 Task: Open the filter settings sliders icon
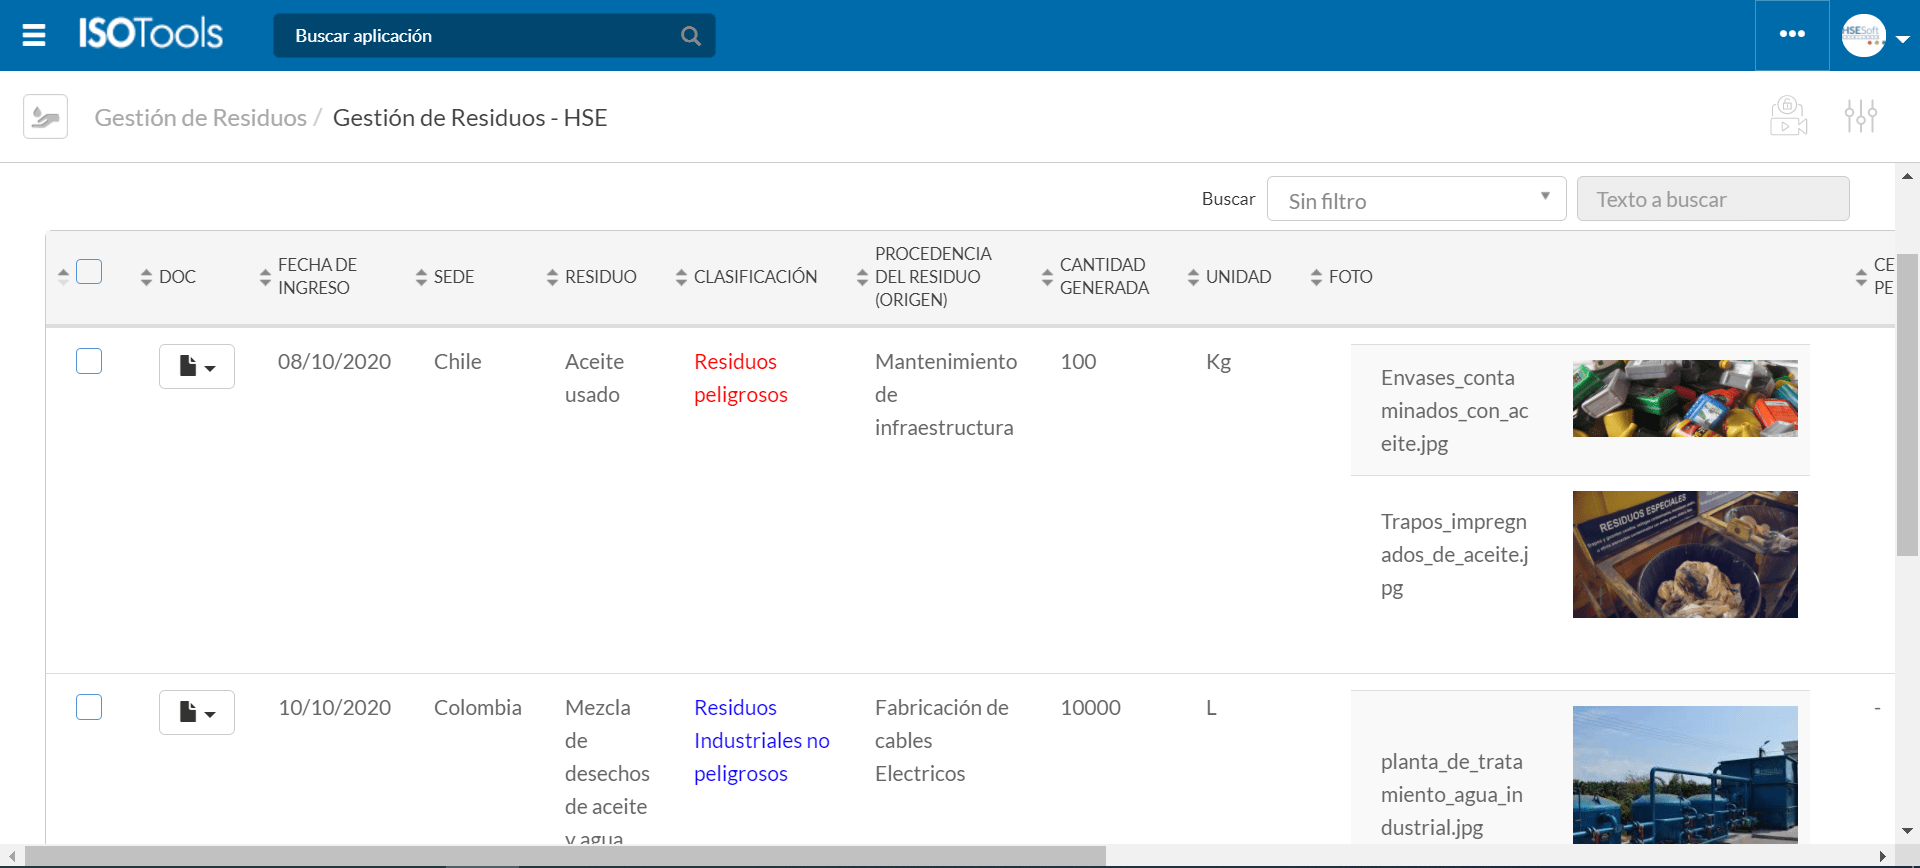click(1860, 116)
